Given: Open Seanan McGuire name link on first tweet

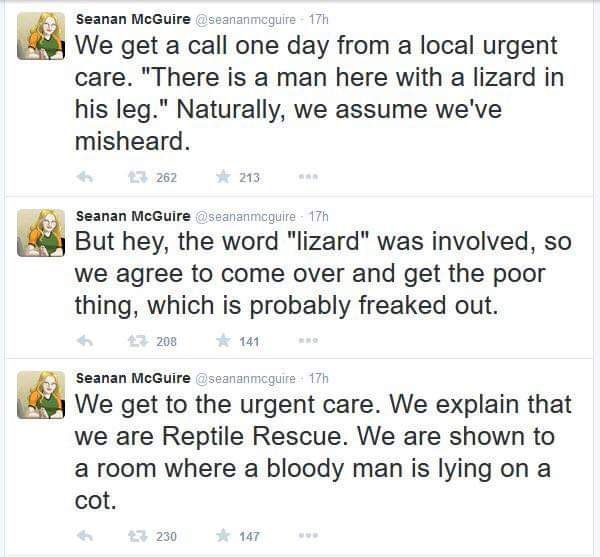Looking at the screenshot, I should coord(133,19).
